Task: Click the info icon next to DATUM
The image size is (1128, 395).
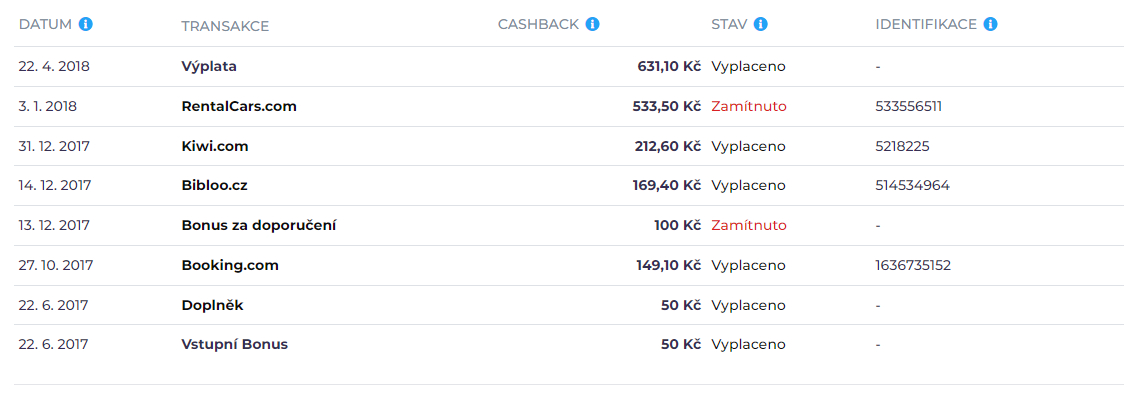Action: (x=86, y=24)
